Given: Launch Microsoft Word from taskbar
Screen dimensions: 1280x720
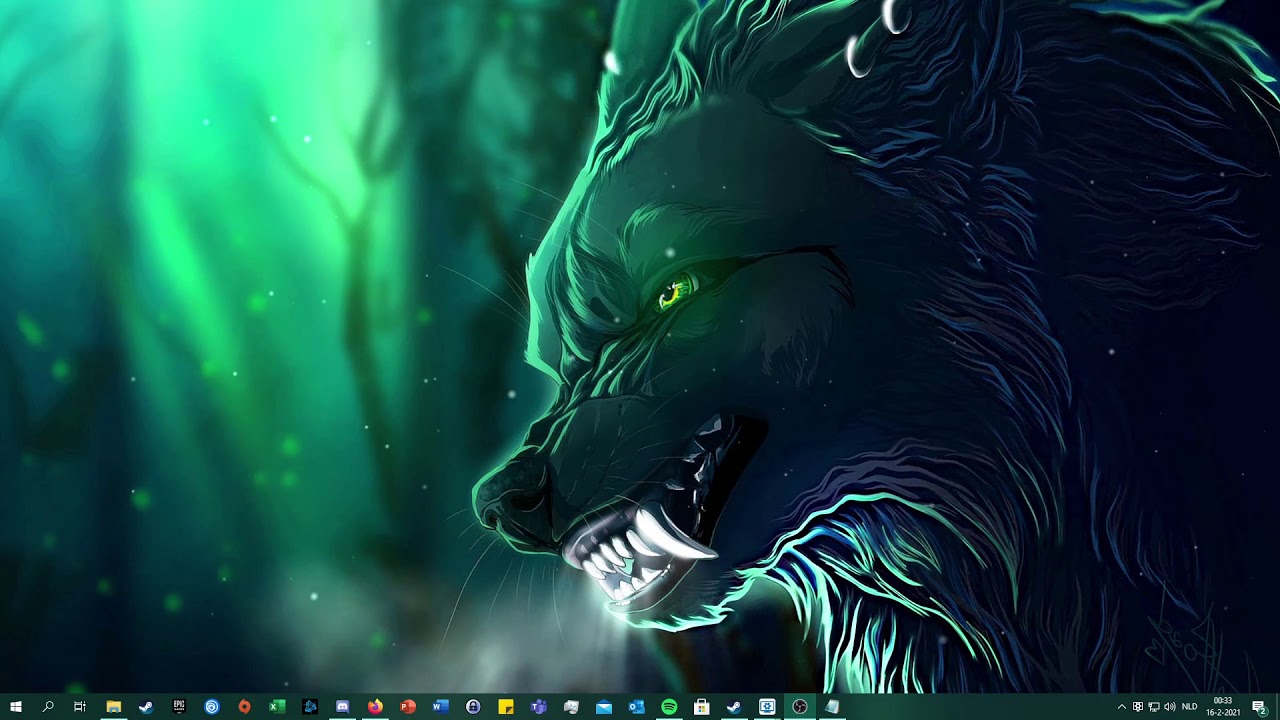Looking at the screenshot, I should [x=440, y=707].
